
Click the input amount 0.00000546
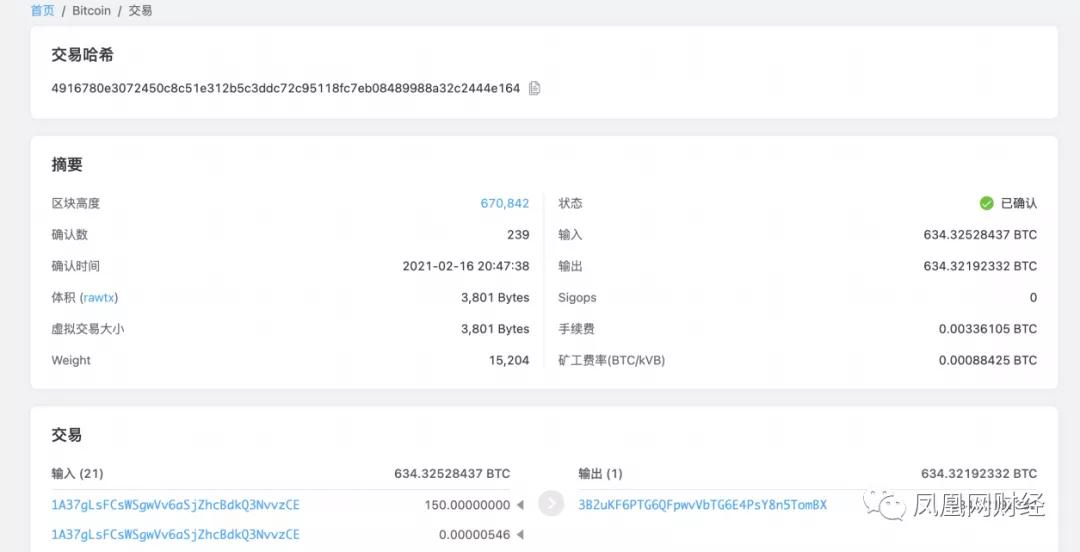click(x=475, y=534)
